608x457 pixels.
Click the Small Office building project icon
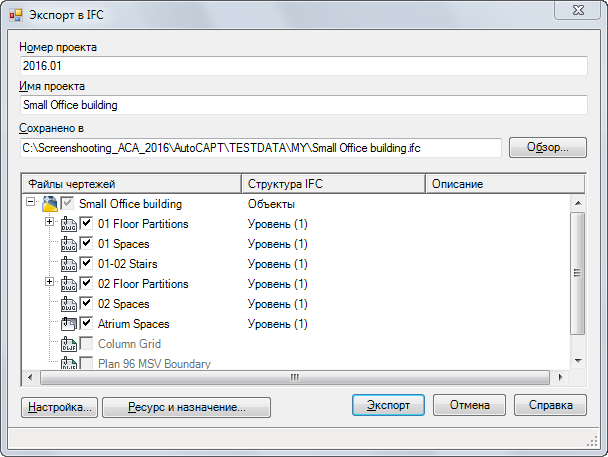coord(50,204)
